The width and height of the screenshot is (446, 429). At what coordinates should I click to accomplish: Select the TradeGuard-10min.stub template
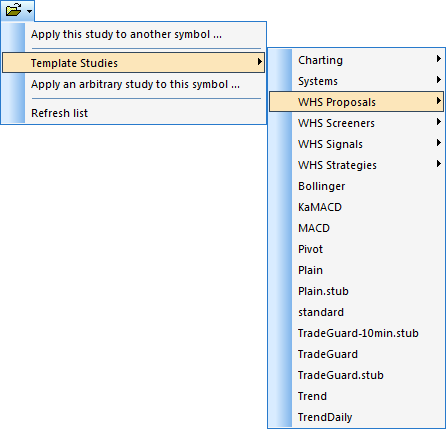(x=356, y=333)
